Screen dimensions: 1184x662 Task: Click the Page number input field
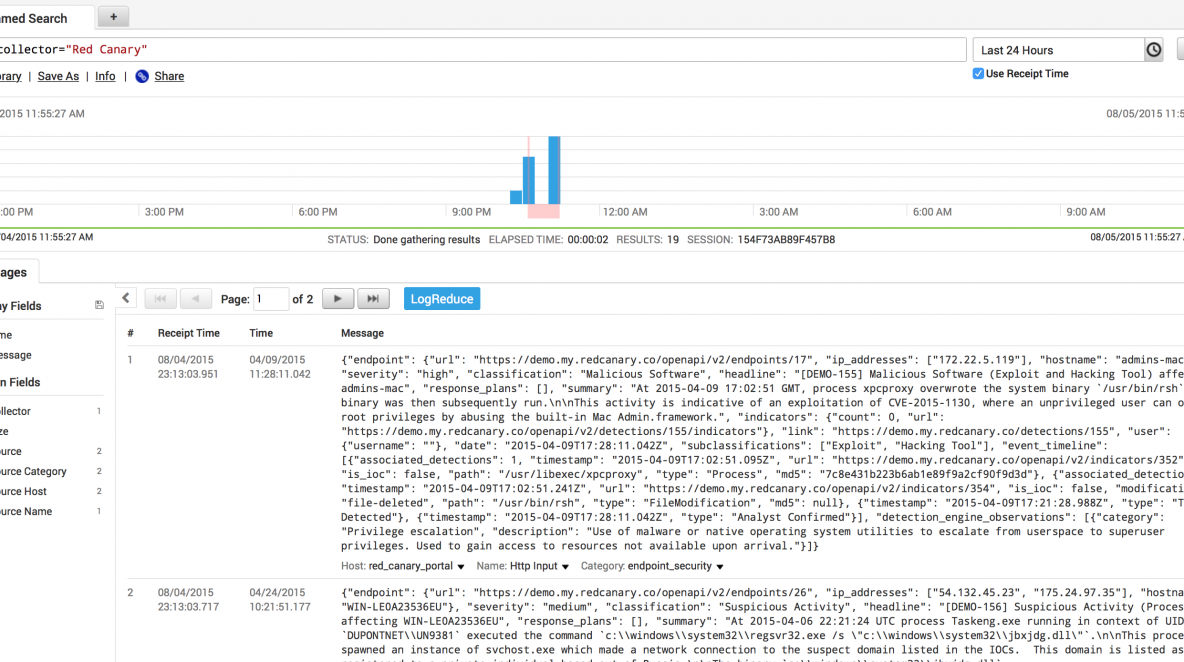click(271, 299)
